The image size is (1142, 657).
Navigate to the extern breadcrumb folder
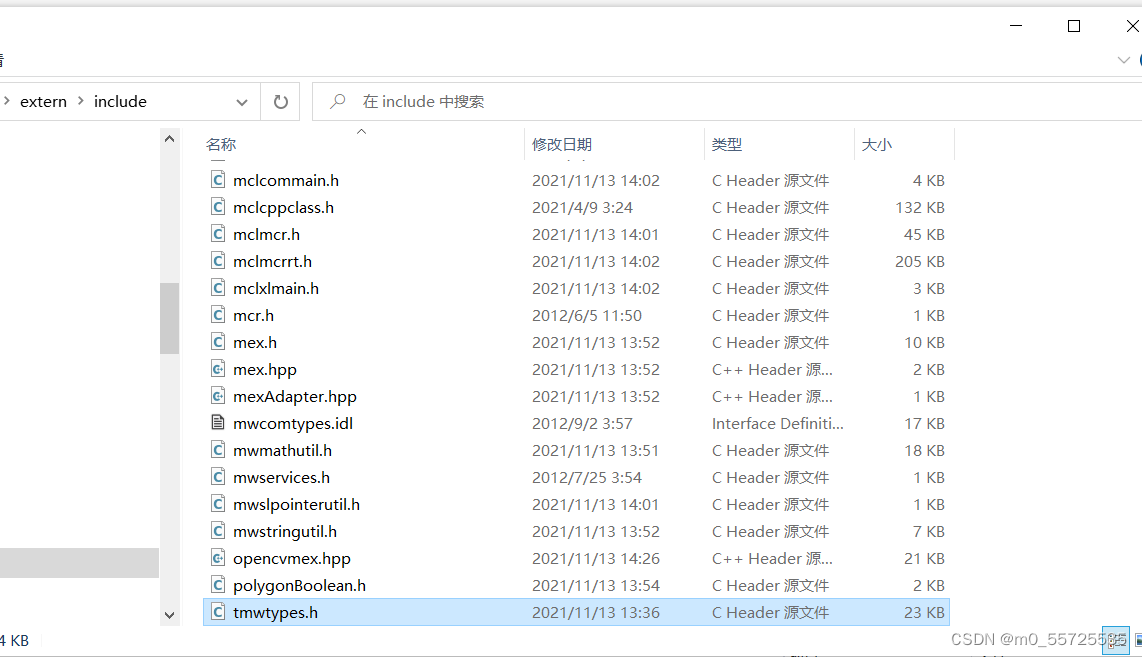[x=44, y=101]
